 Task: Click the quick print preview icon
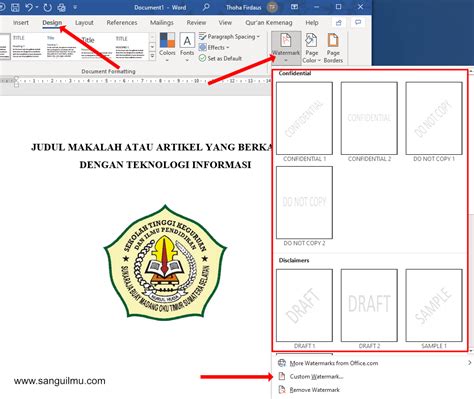[62, 7]
